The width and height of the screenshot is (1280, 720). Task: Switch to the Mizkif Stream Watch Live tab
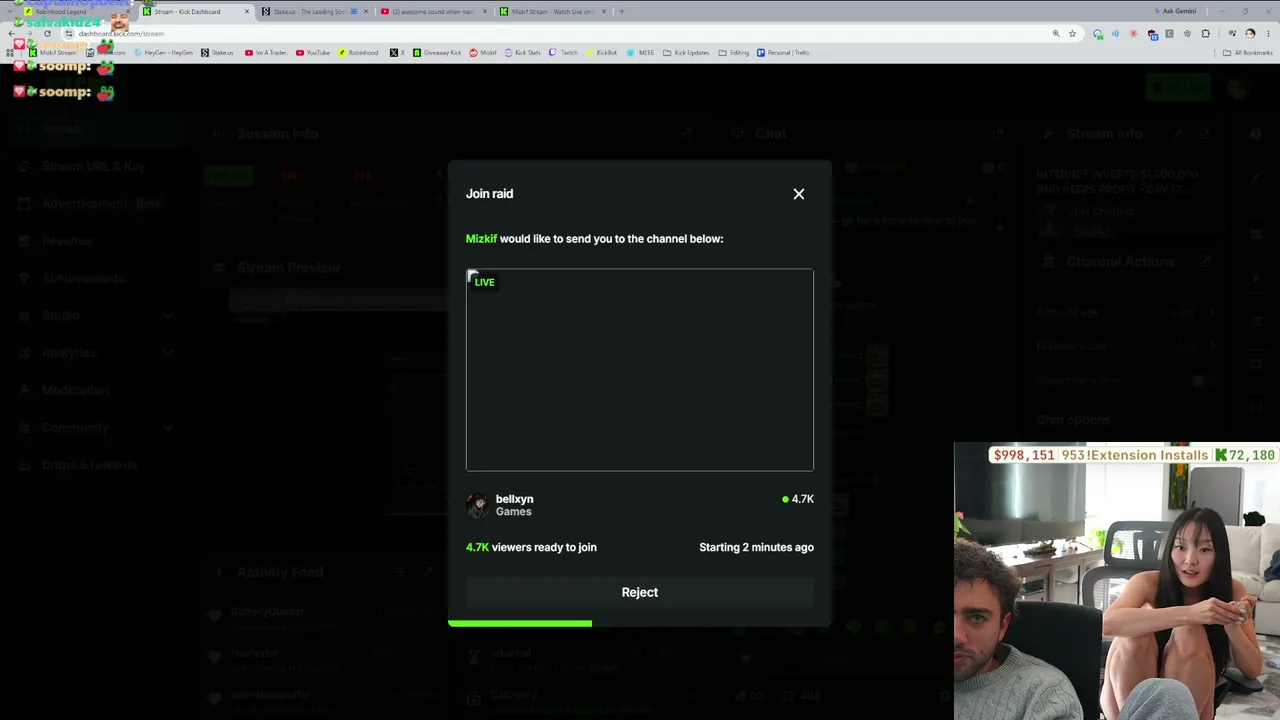coord(552,12)
